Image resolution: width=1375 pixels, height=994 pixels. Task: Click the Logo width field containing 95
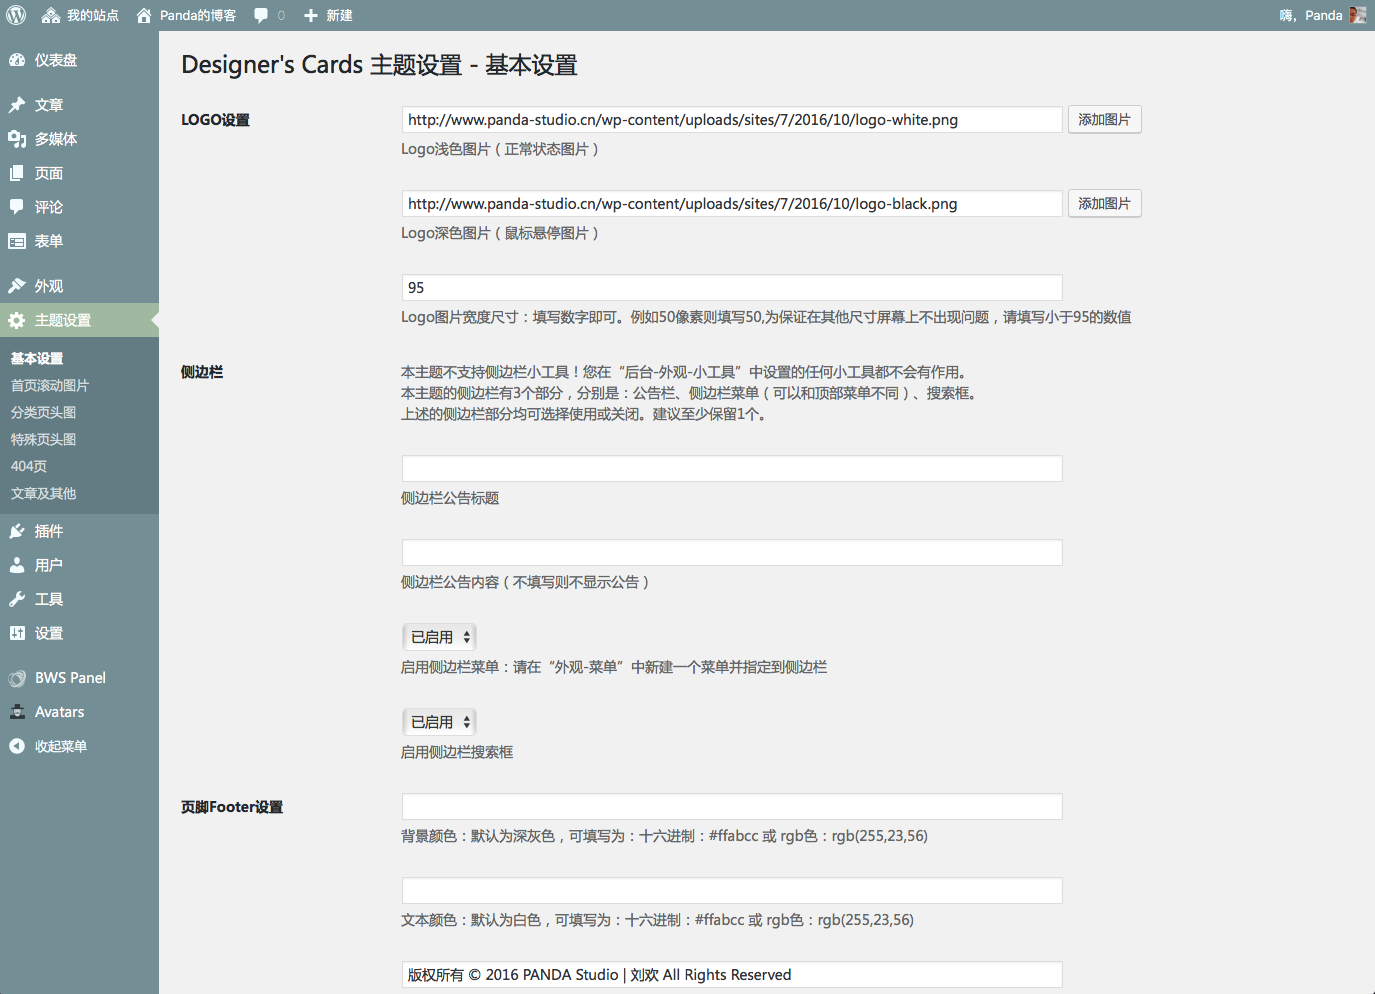pos(731,288)
